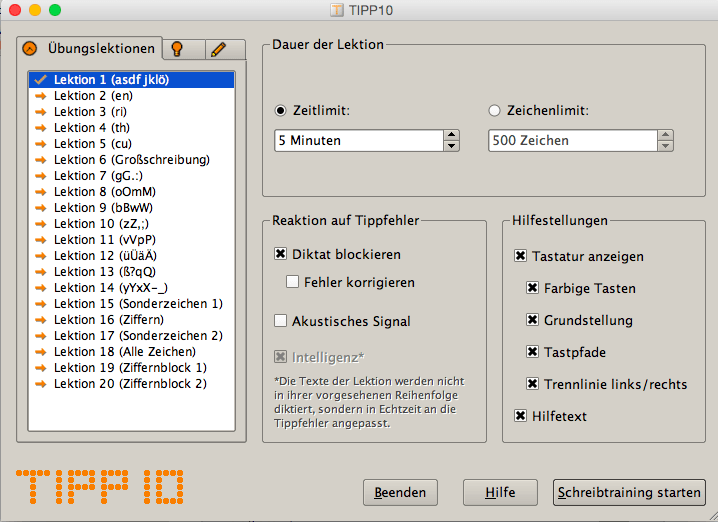Select Lektion 10 (zZ,;)
This screenshot has width=718, height=522.
coord(131,224)
